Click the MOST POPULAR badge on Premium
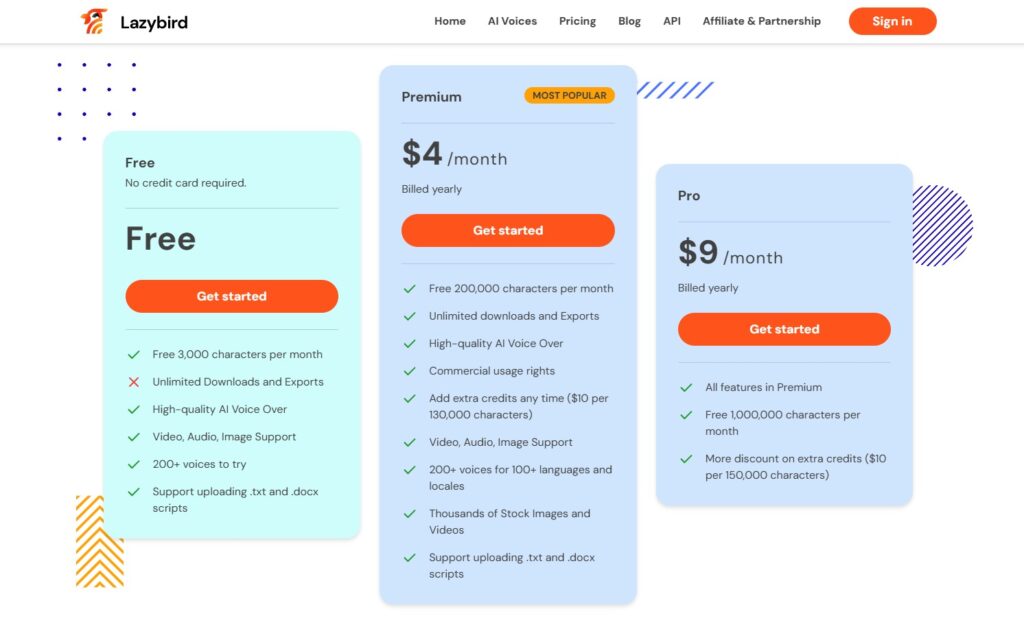This screenshot has width=1024, height=629. pyautogui.click(x=569, y=95)
